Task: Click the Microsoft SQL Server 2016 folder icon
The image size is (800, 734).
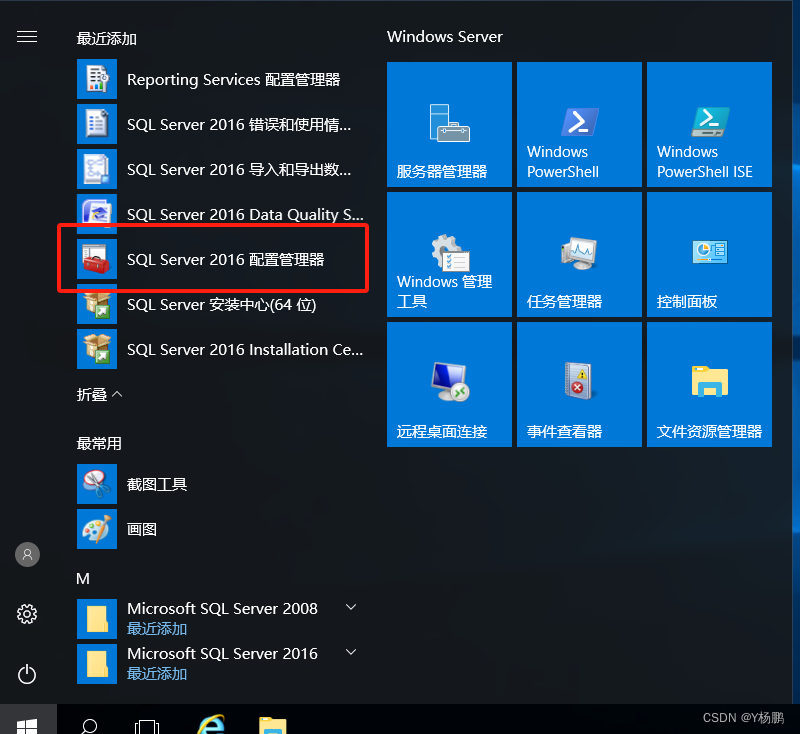Action: [x=97, y=664]
